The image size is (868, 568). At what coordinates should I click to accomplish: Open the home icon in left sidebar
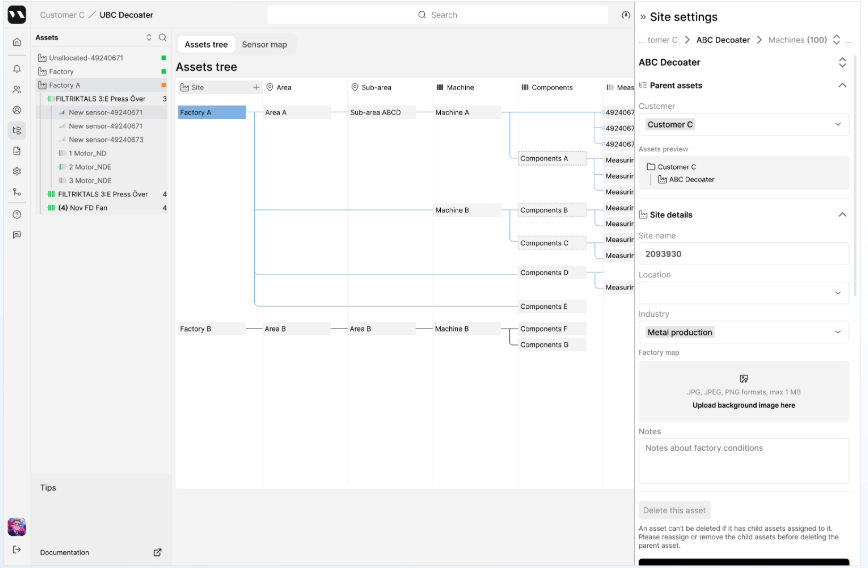(x=17, y=42)
